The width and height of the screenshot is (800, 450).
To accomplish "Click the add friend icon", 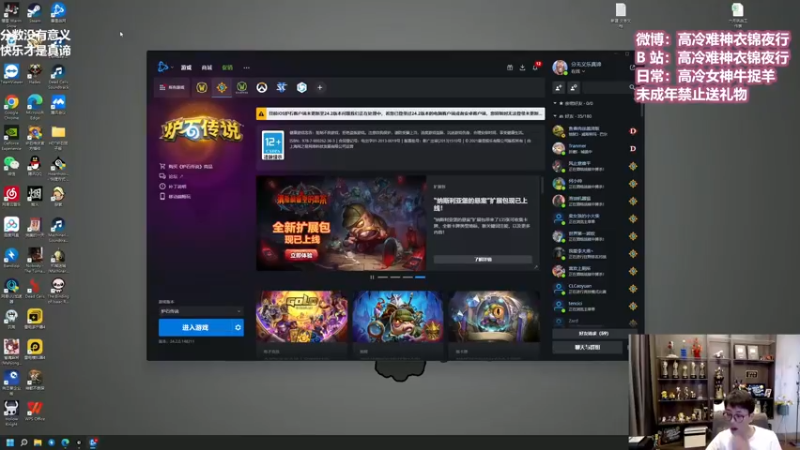I will [559, 88].
